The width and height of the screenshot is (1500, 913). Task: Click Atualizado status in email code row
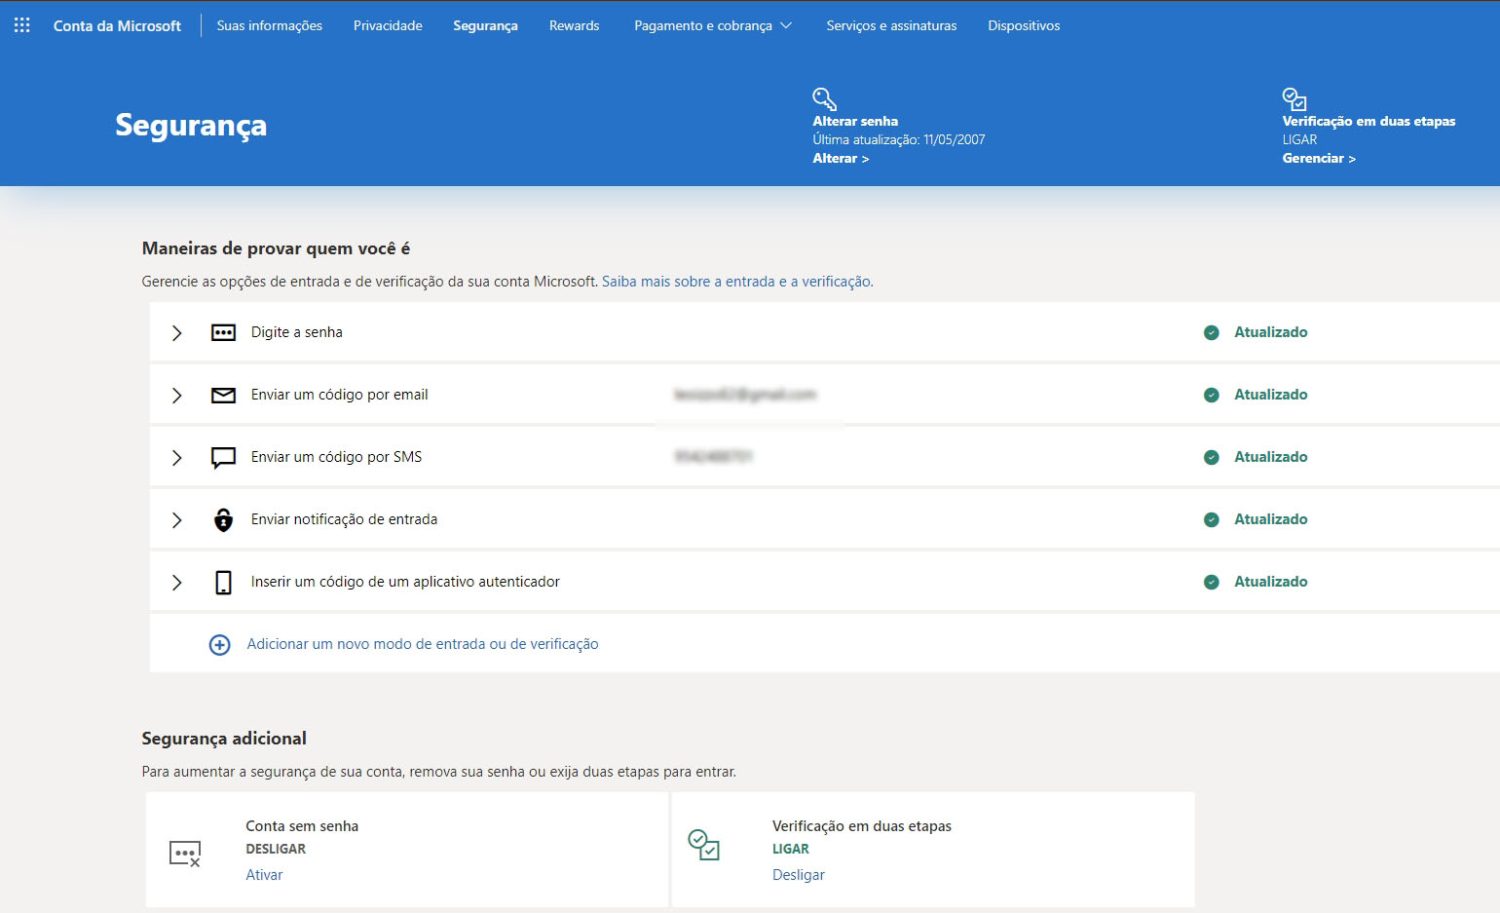[x=1271, y=395]
